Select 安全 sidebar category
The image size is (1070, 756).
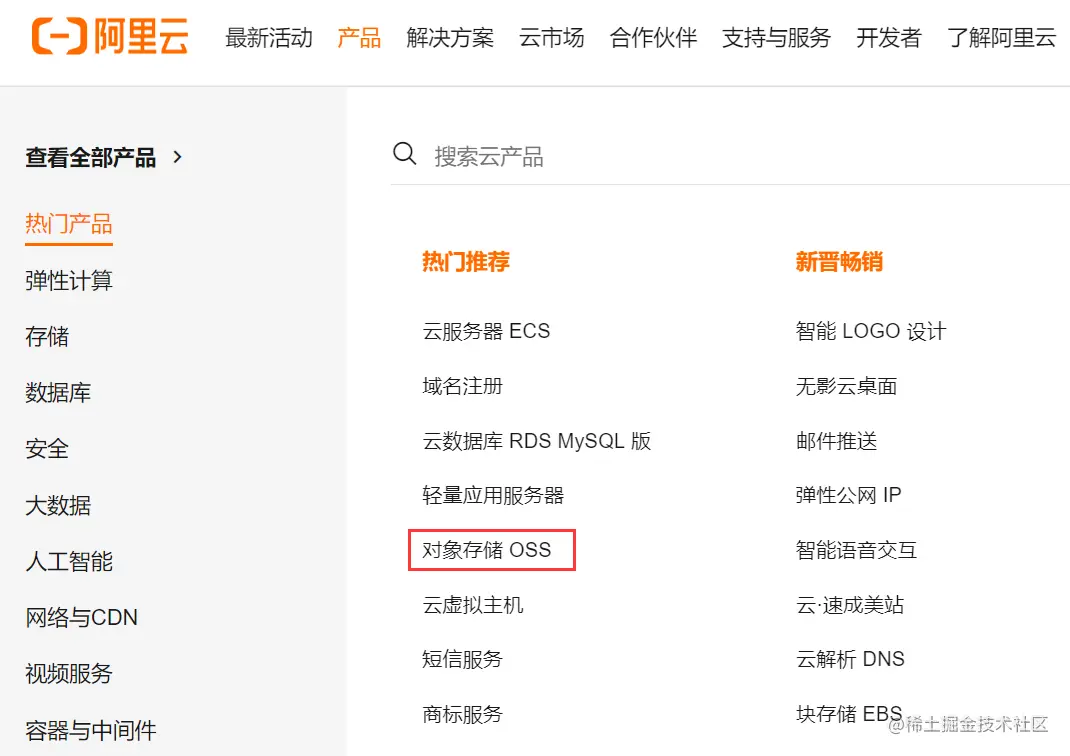tap(47, 449)
